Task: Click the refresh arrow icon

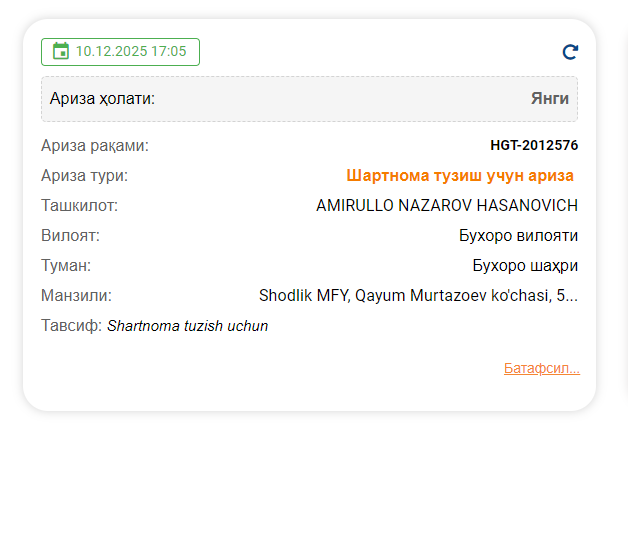Action: tap(570, 52)
